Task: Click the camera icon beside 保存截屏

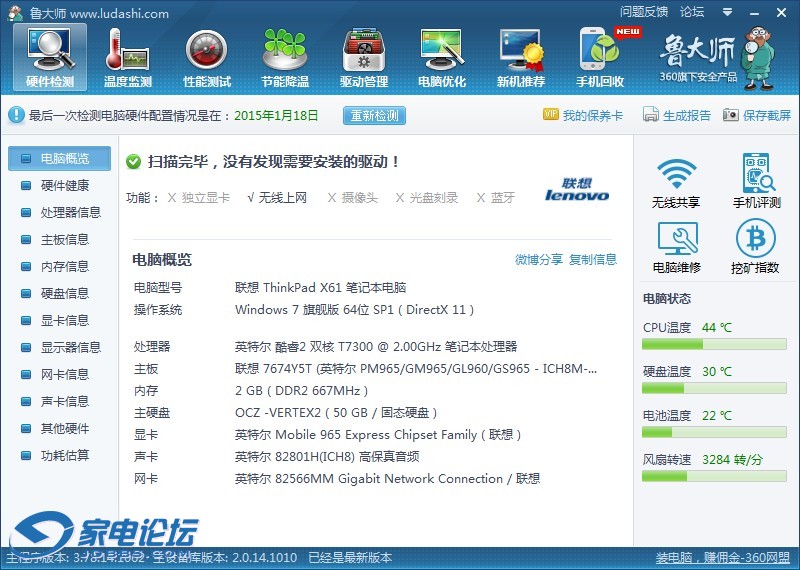Action: tap(731, 114)
